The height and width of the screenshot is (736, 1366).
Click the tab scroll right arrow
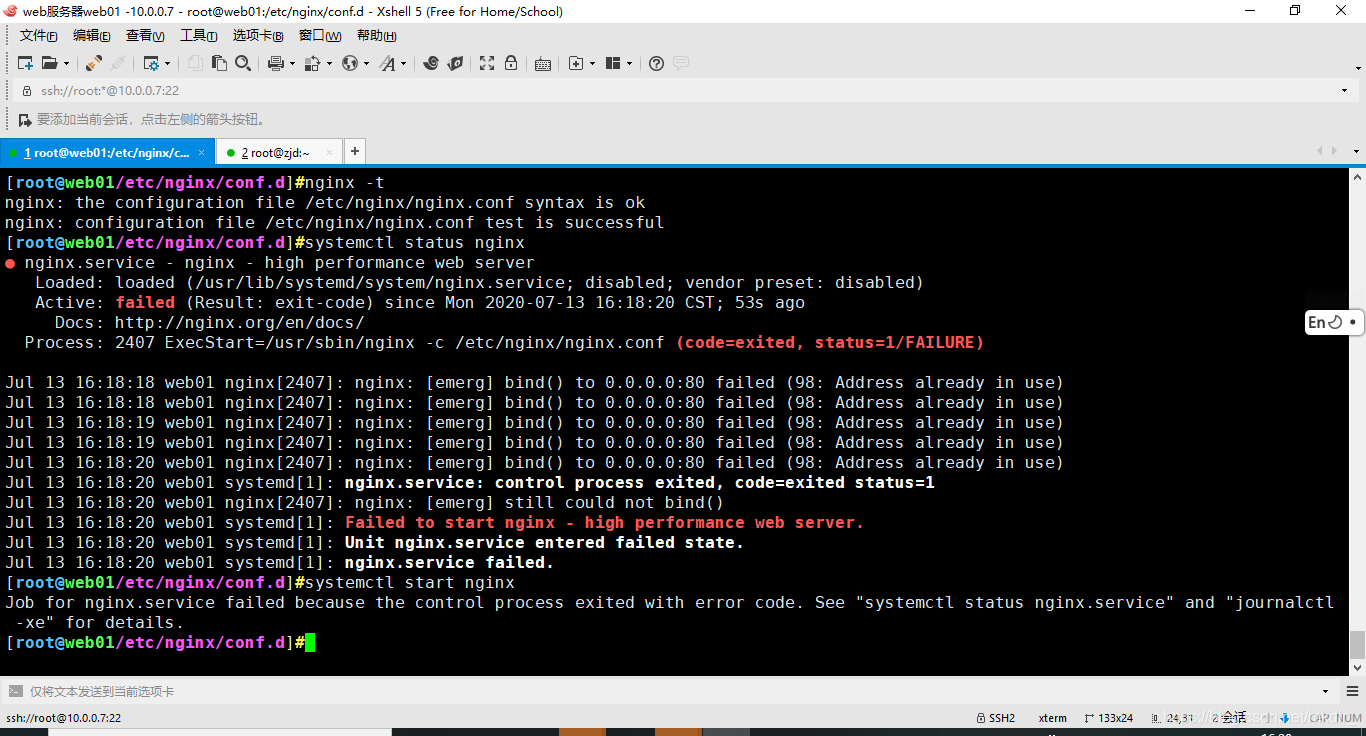point(1334,151)
